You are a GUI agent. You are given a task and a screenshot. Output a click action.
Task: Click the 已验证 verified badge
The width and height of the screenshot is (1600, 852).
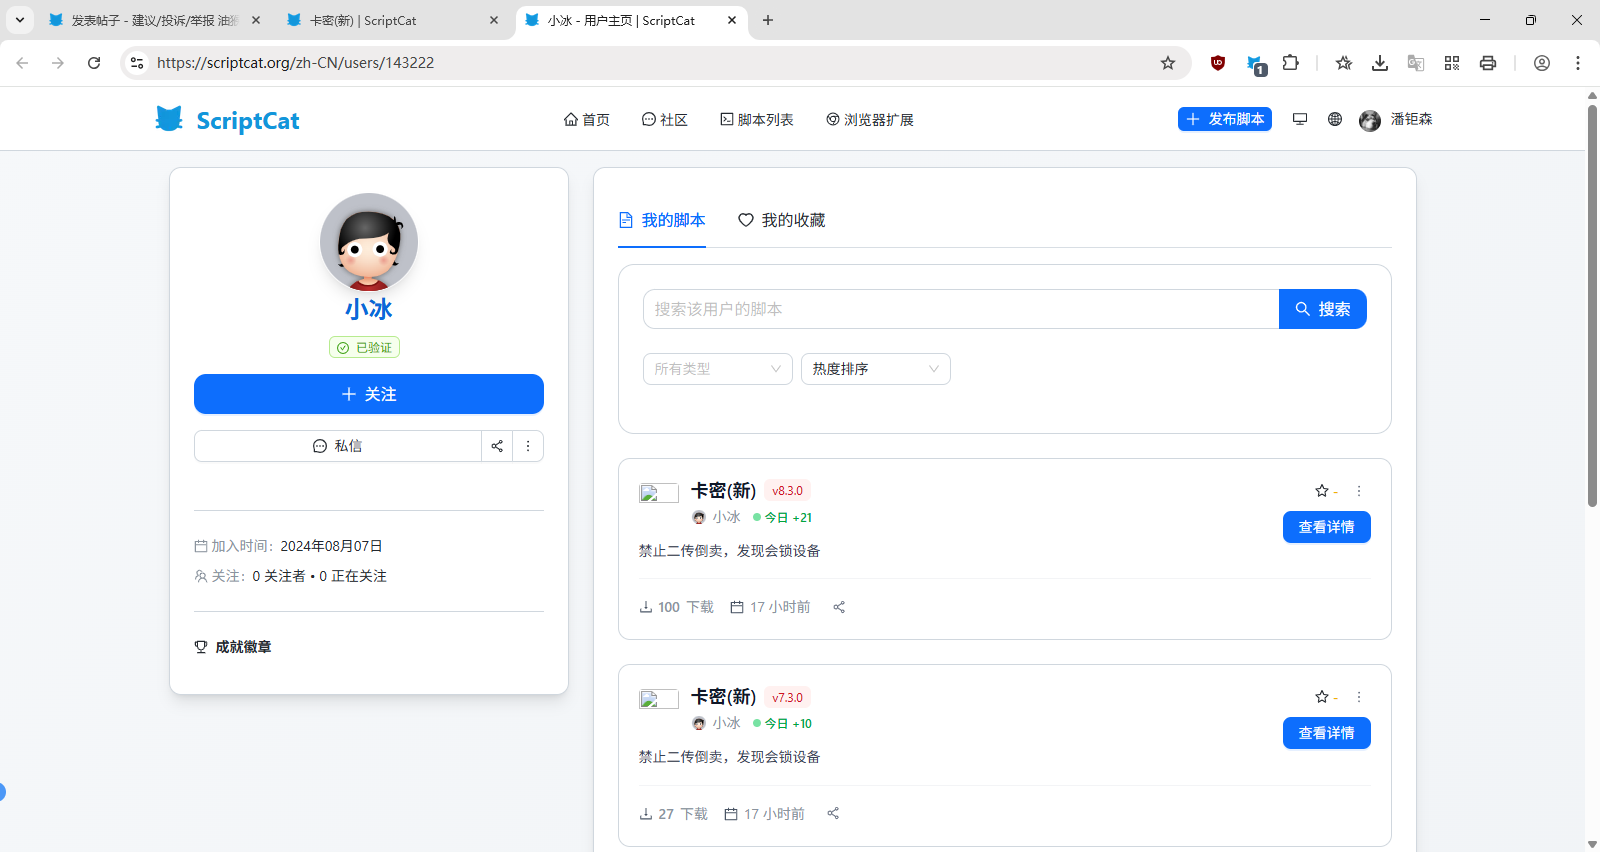(x=365, y=347)
